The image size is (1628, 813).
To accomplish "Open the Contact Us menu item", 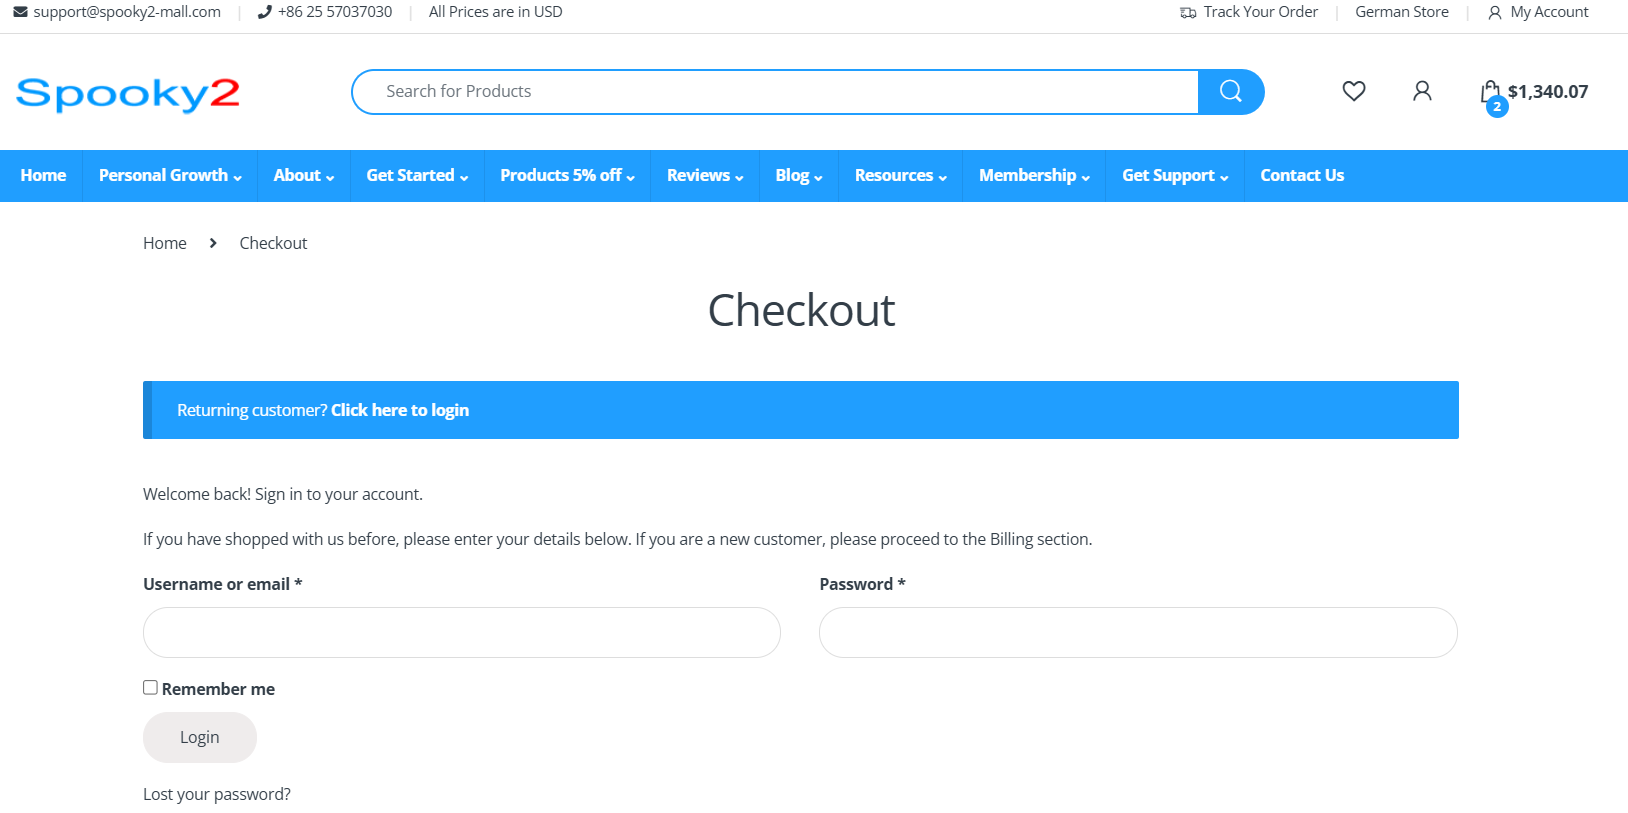I will [x=1301, y=176].
